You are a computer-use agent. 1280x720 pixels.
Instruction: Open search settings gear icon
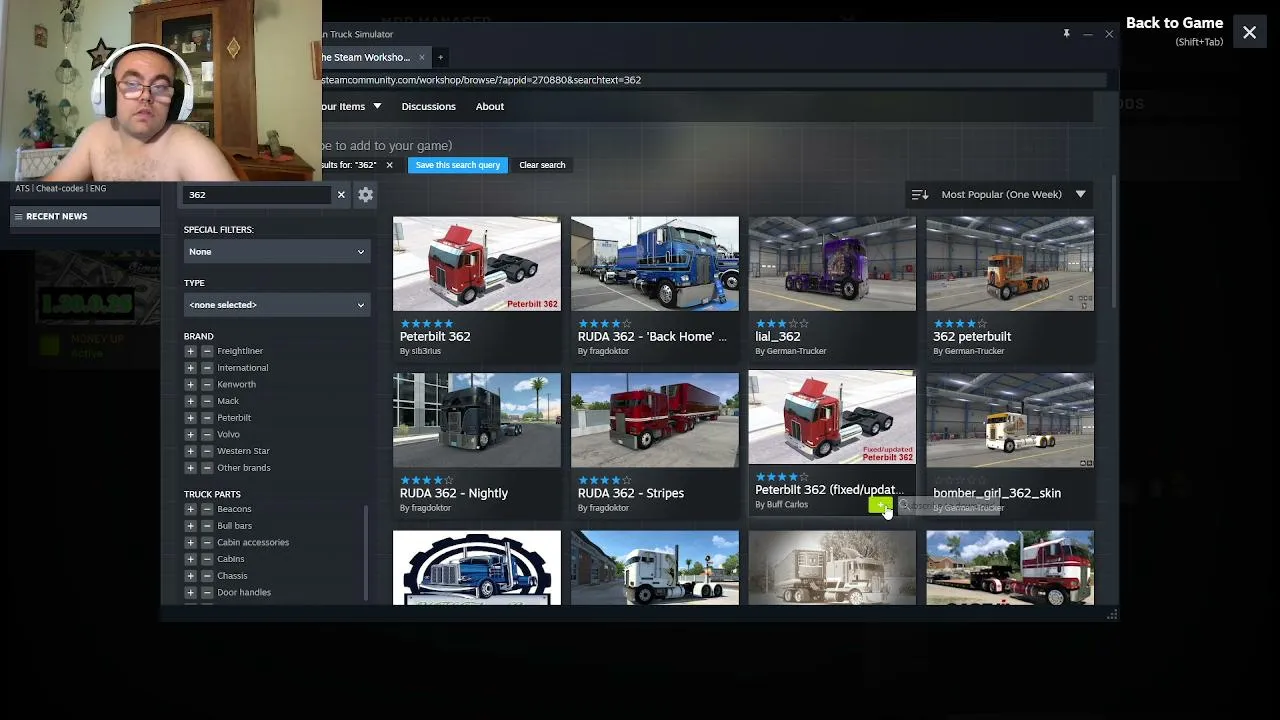pyautogui.click(x=366, y=195)
